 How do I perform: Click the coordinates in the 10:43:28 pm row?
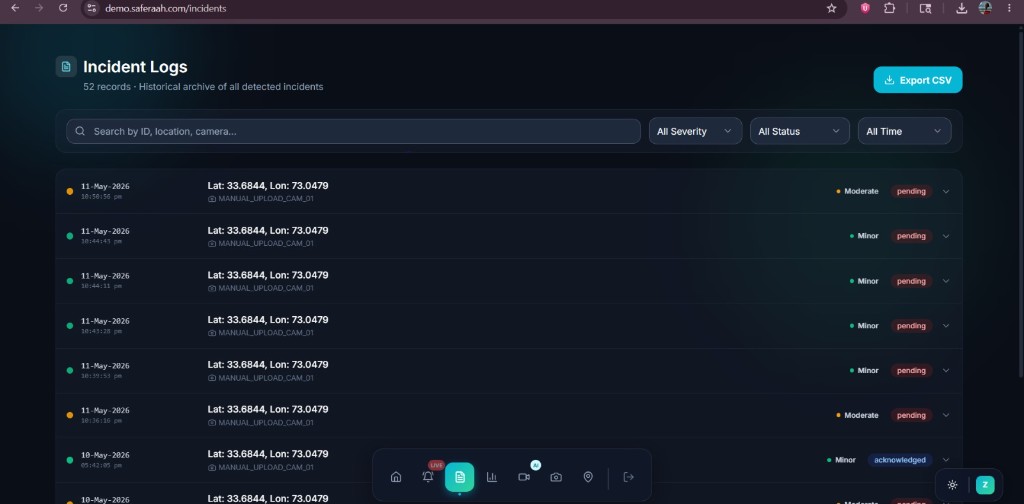click(x=268, y=320)
